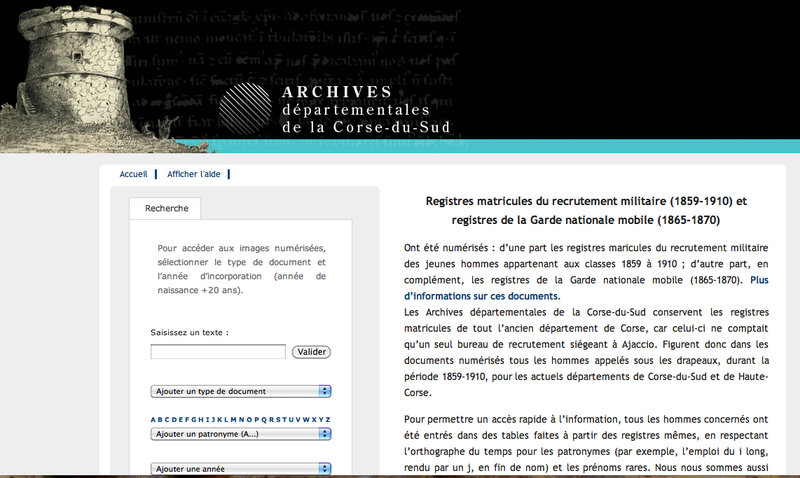The width and height of the screenshot is (800, 478).
Task: Filter surnames by letter U
Action: [x=291, y=419]
